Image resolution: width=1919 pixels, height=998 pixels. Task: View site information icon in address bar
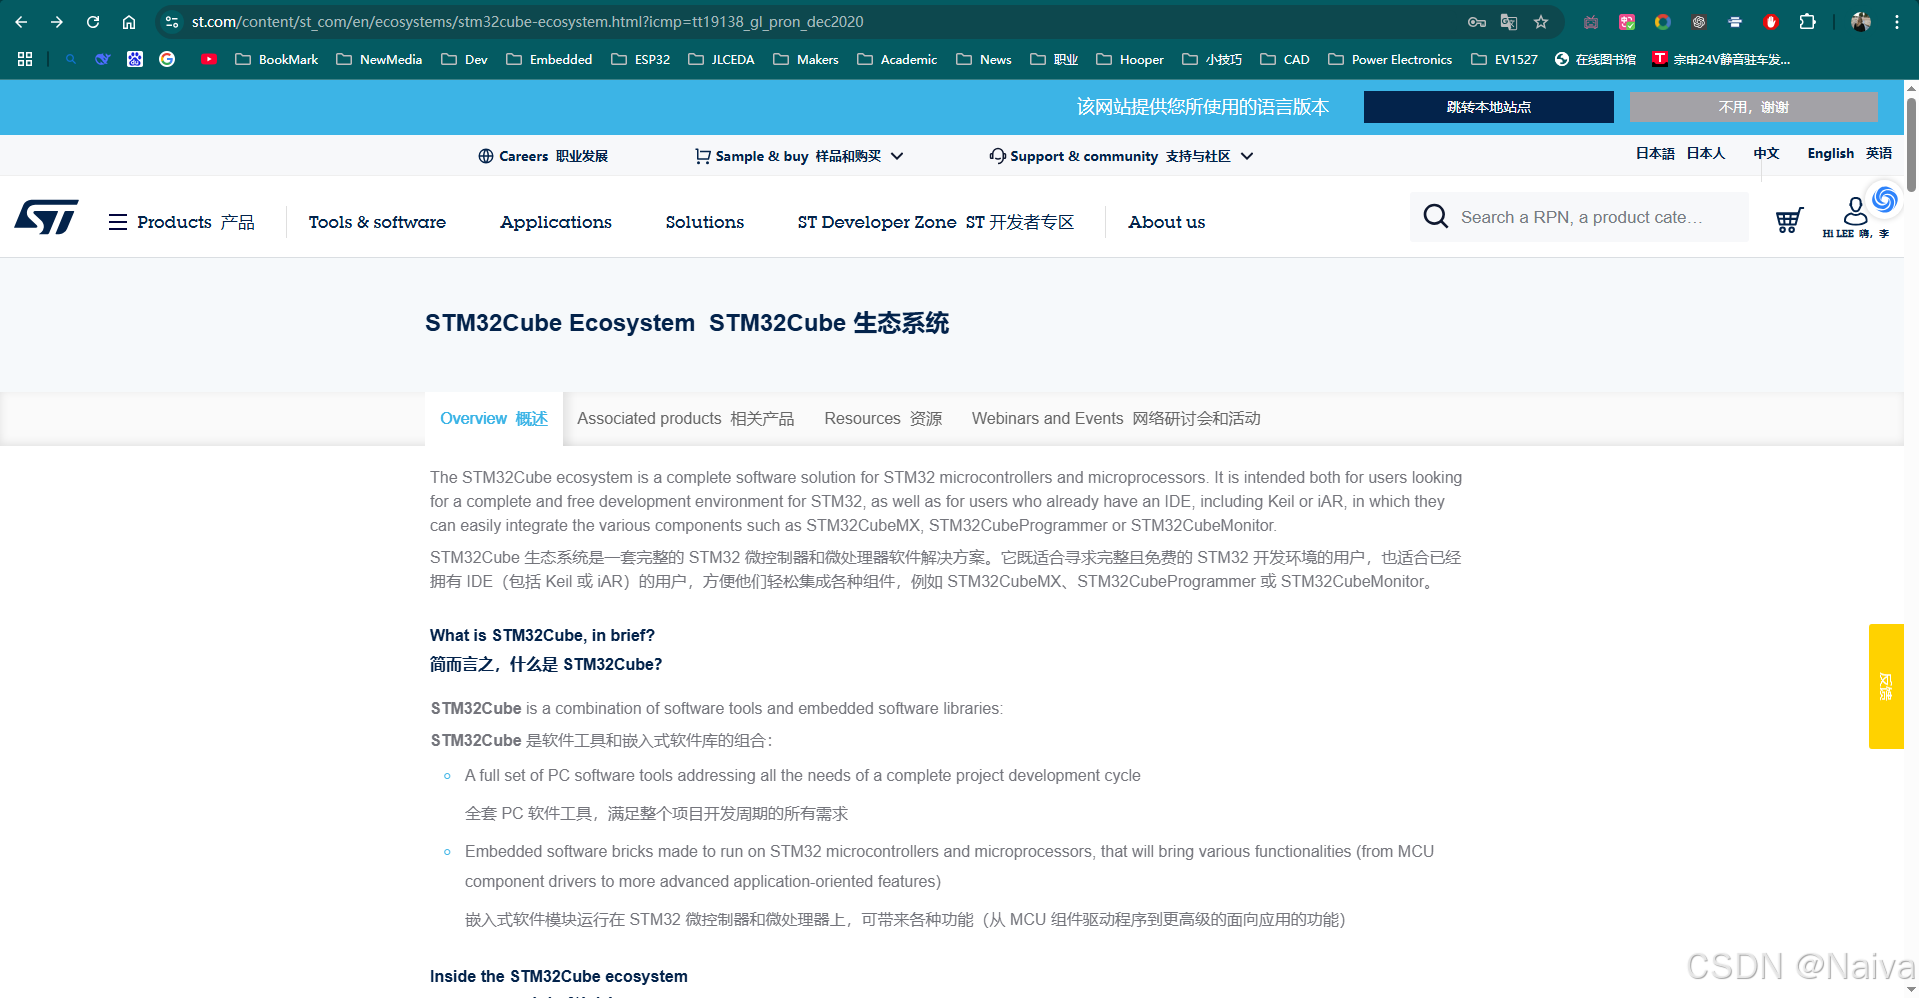(172, 22)
